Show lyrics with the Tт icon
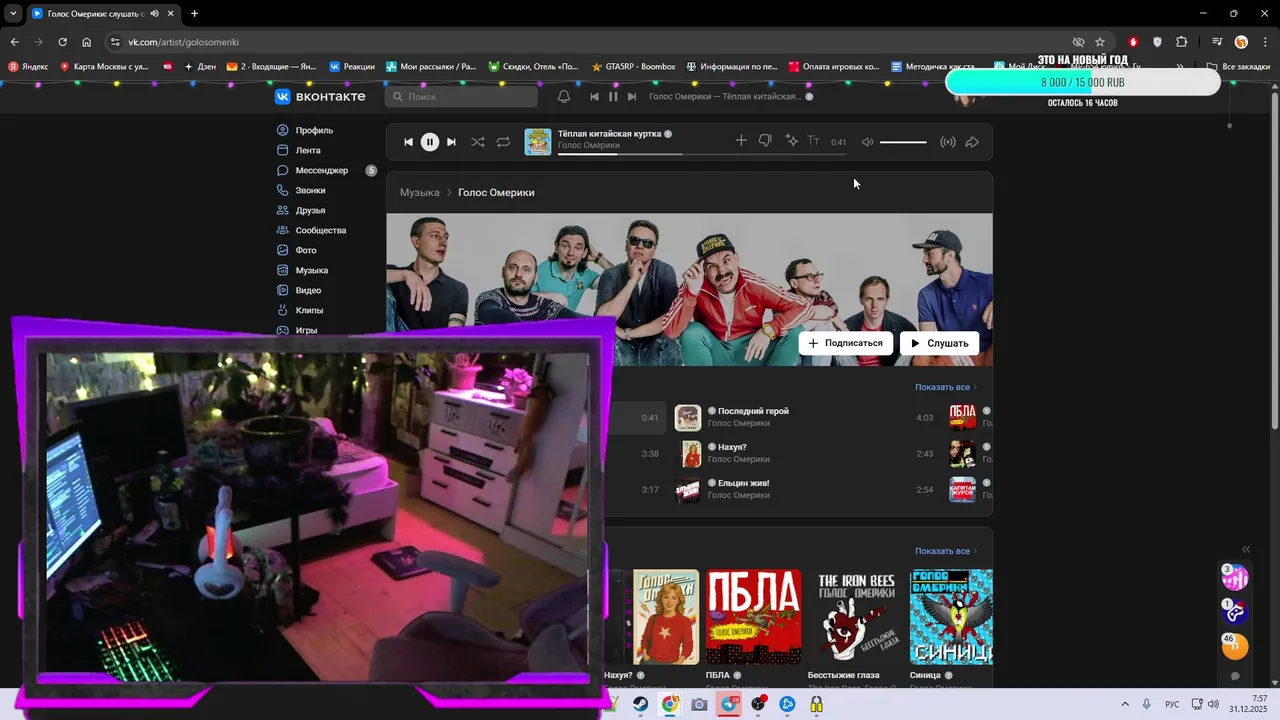The width and height of the screenshot is (1280, 720). click(x=814, y=141)
